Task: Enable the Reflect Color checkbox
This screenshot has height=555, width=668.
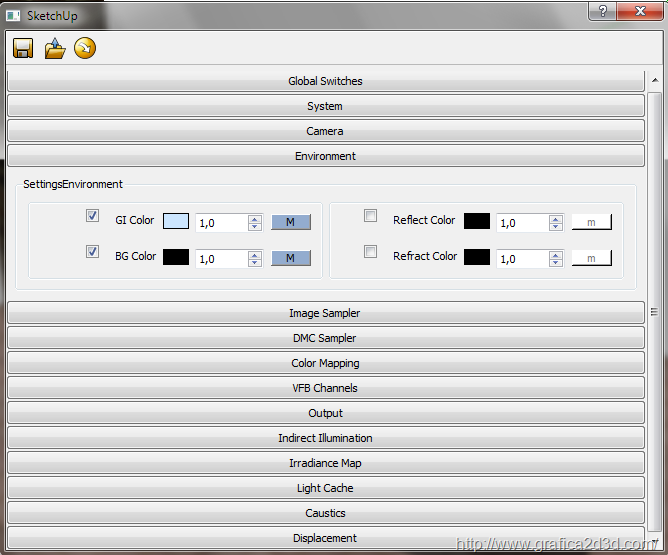Action: coord(371,216)
